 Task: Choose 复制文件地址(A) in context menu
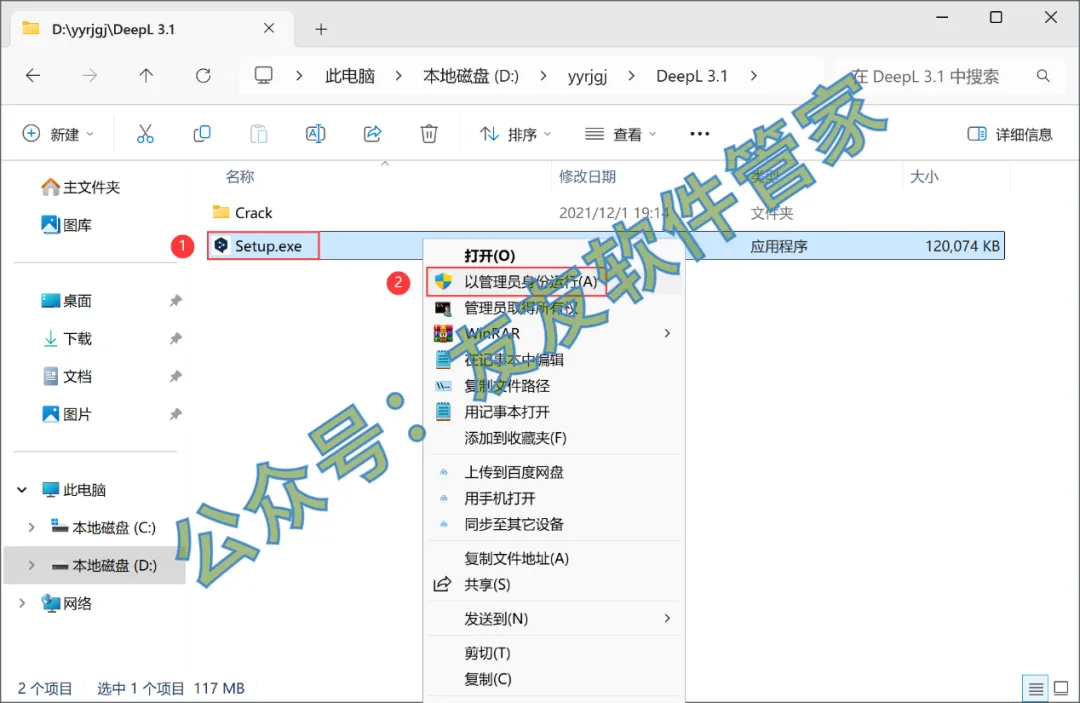tap(554, 558)
